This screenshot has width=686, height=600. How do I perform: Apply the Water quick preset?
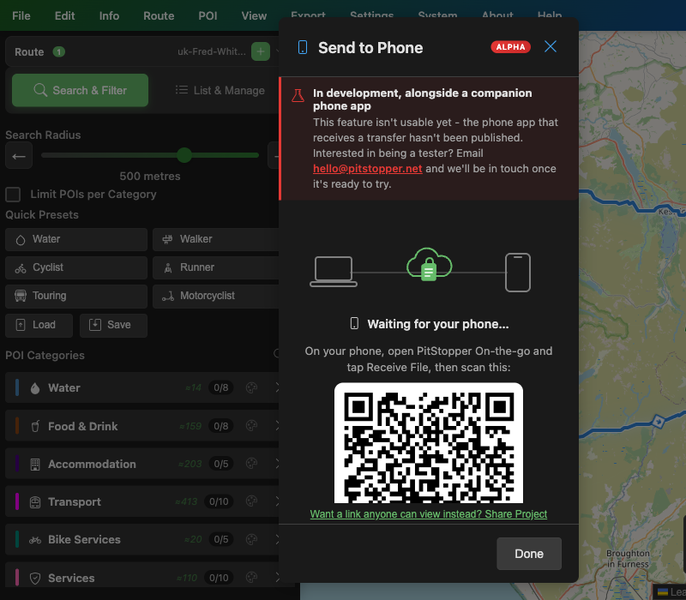pos(76,239)
